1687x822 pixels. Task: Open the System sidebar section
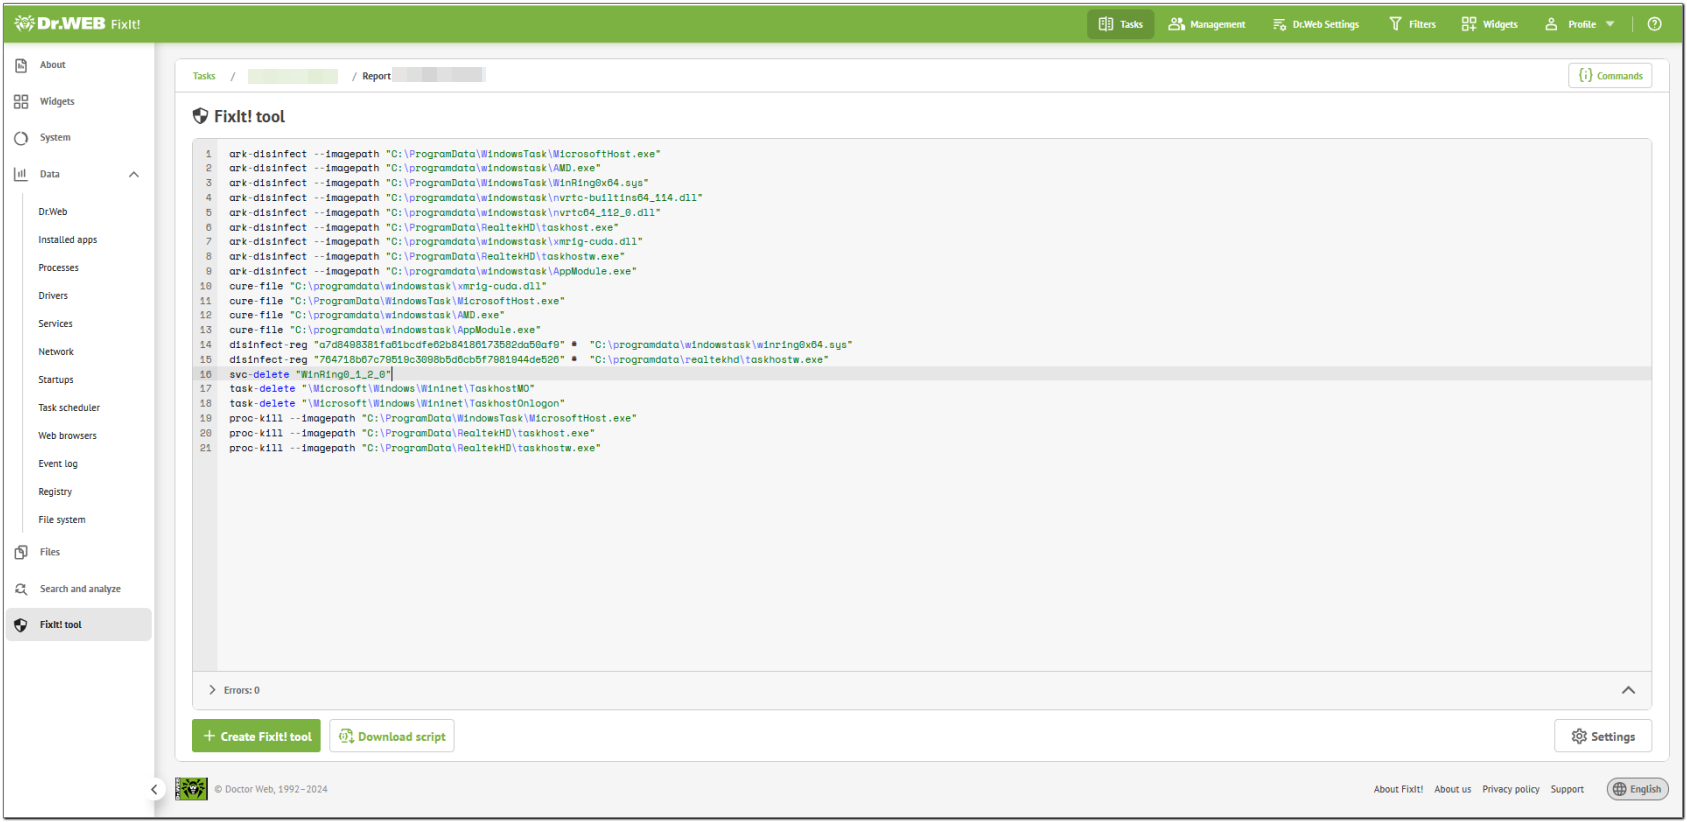click(55, 138)
